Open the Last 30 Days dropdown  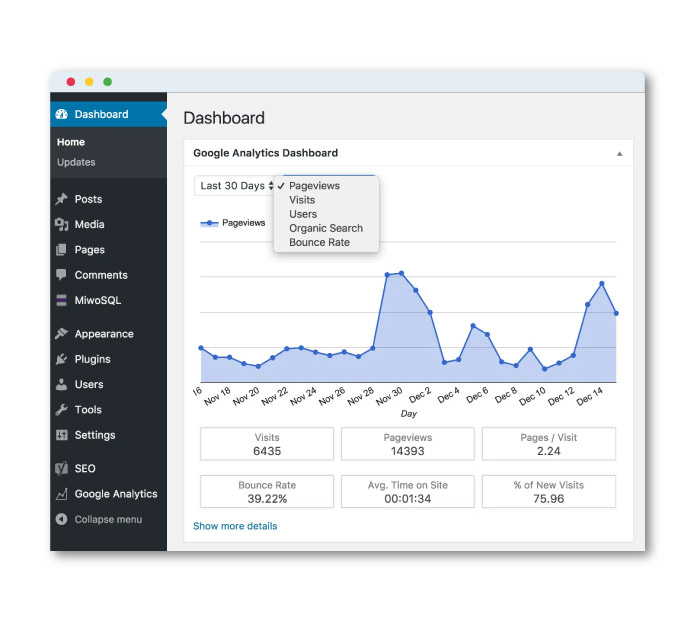[x=236, y=186]
